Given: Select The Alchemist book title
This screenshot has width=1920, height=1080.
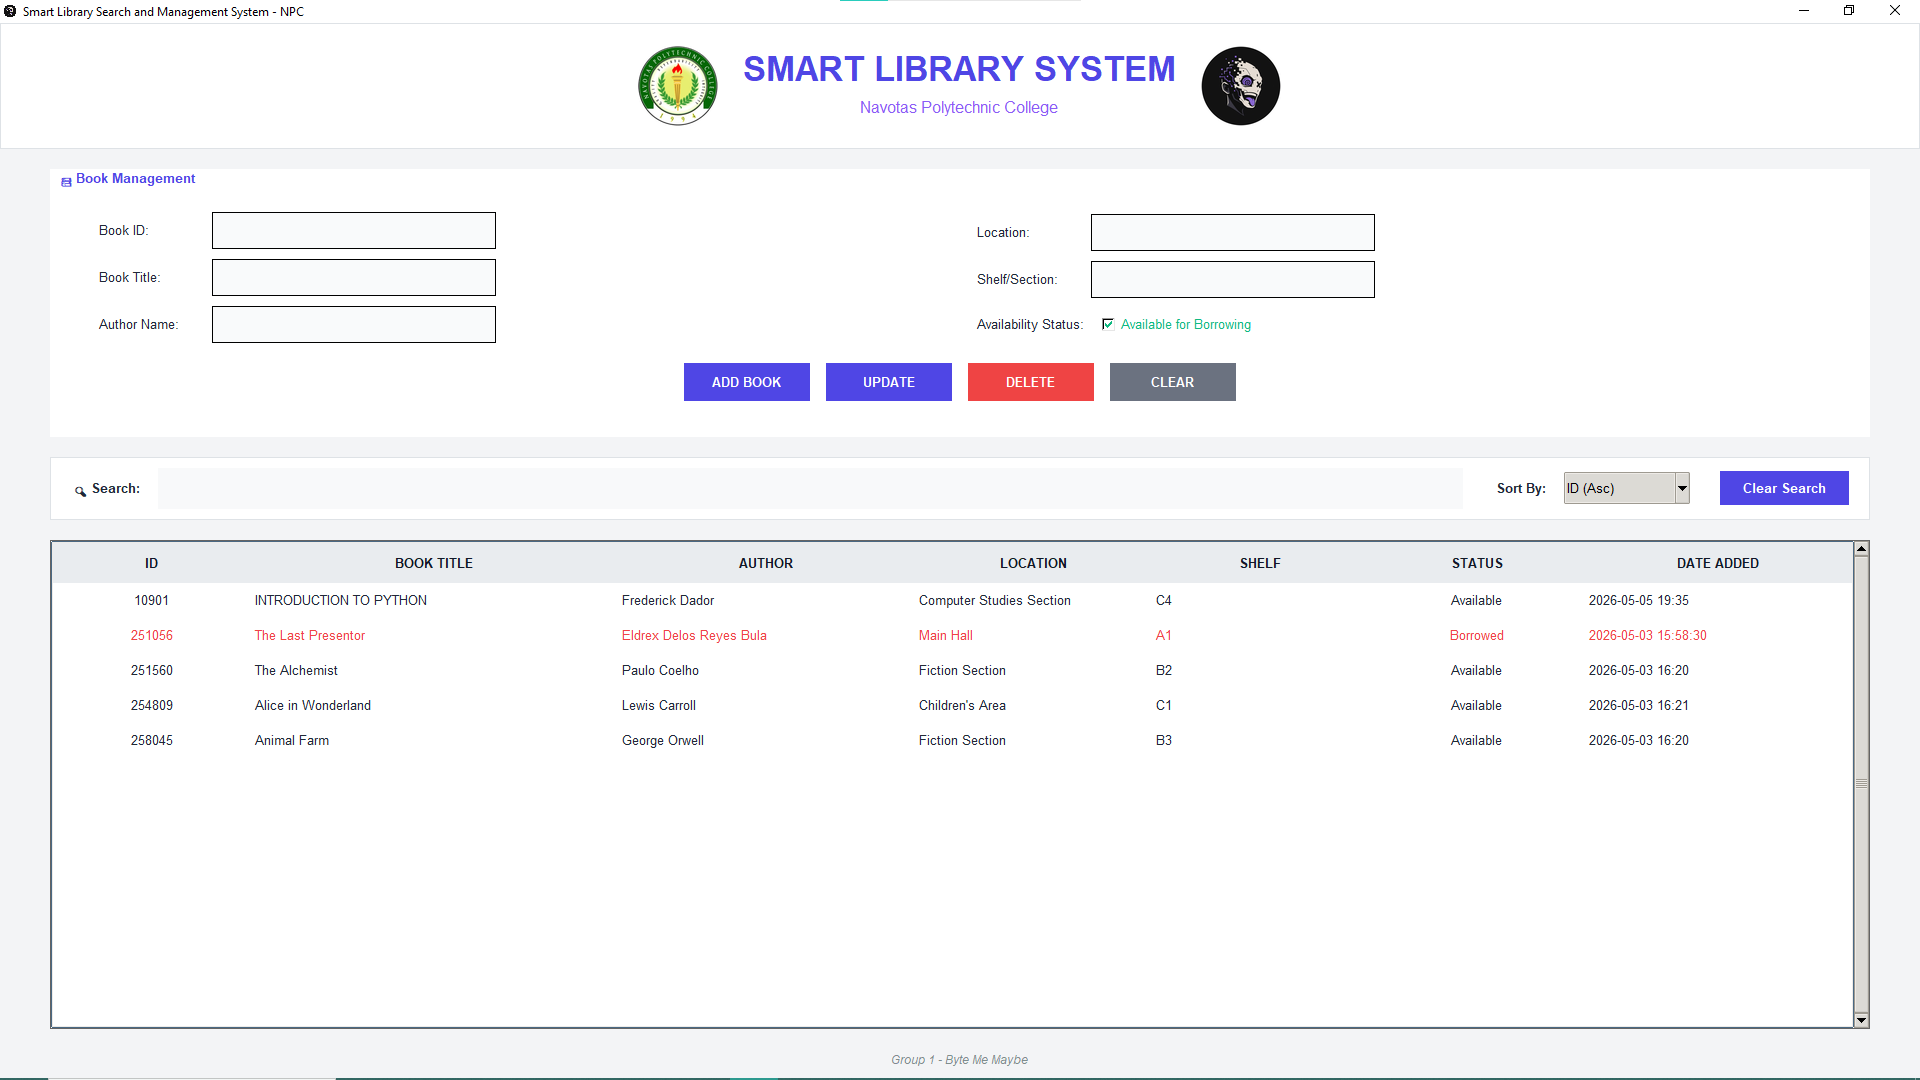Looking at the screenshot, I should point(296,670).
